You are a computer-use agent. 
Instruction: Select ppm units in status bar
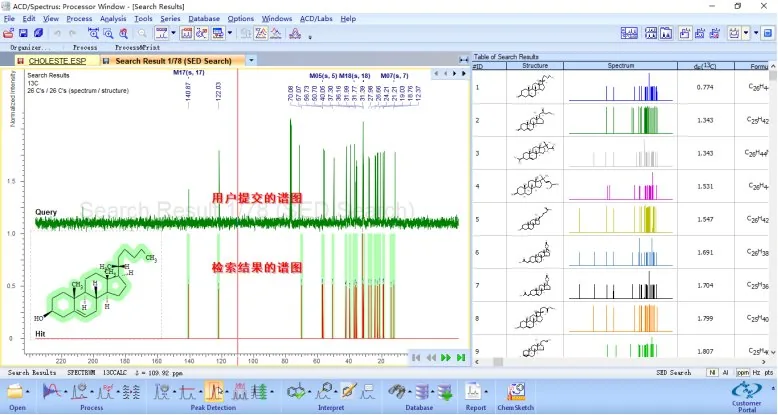pyautogui.click(x=743, y=372)
